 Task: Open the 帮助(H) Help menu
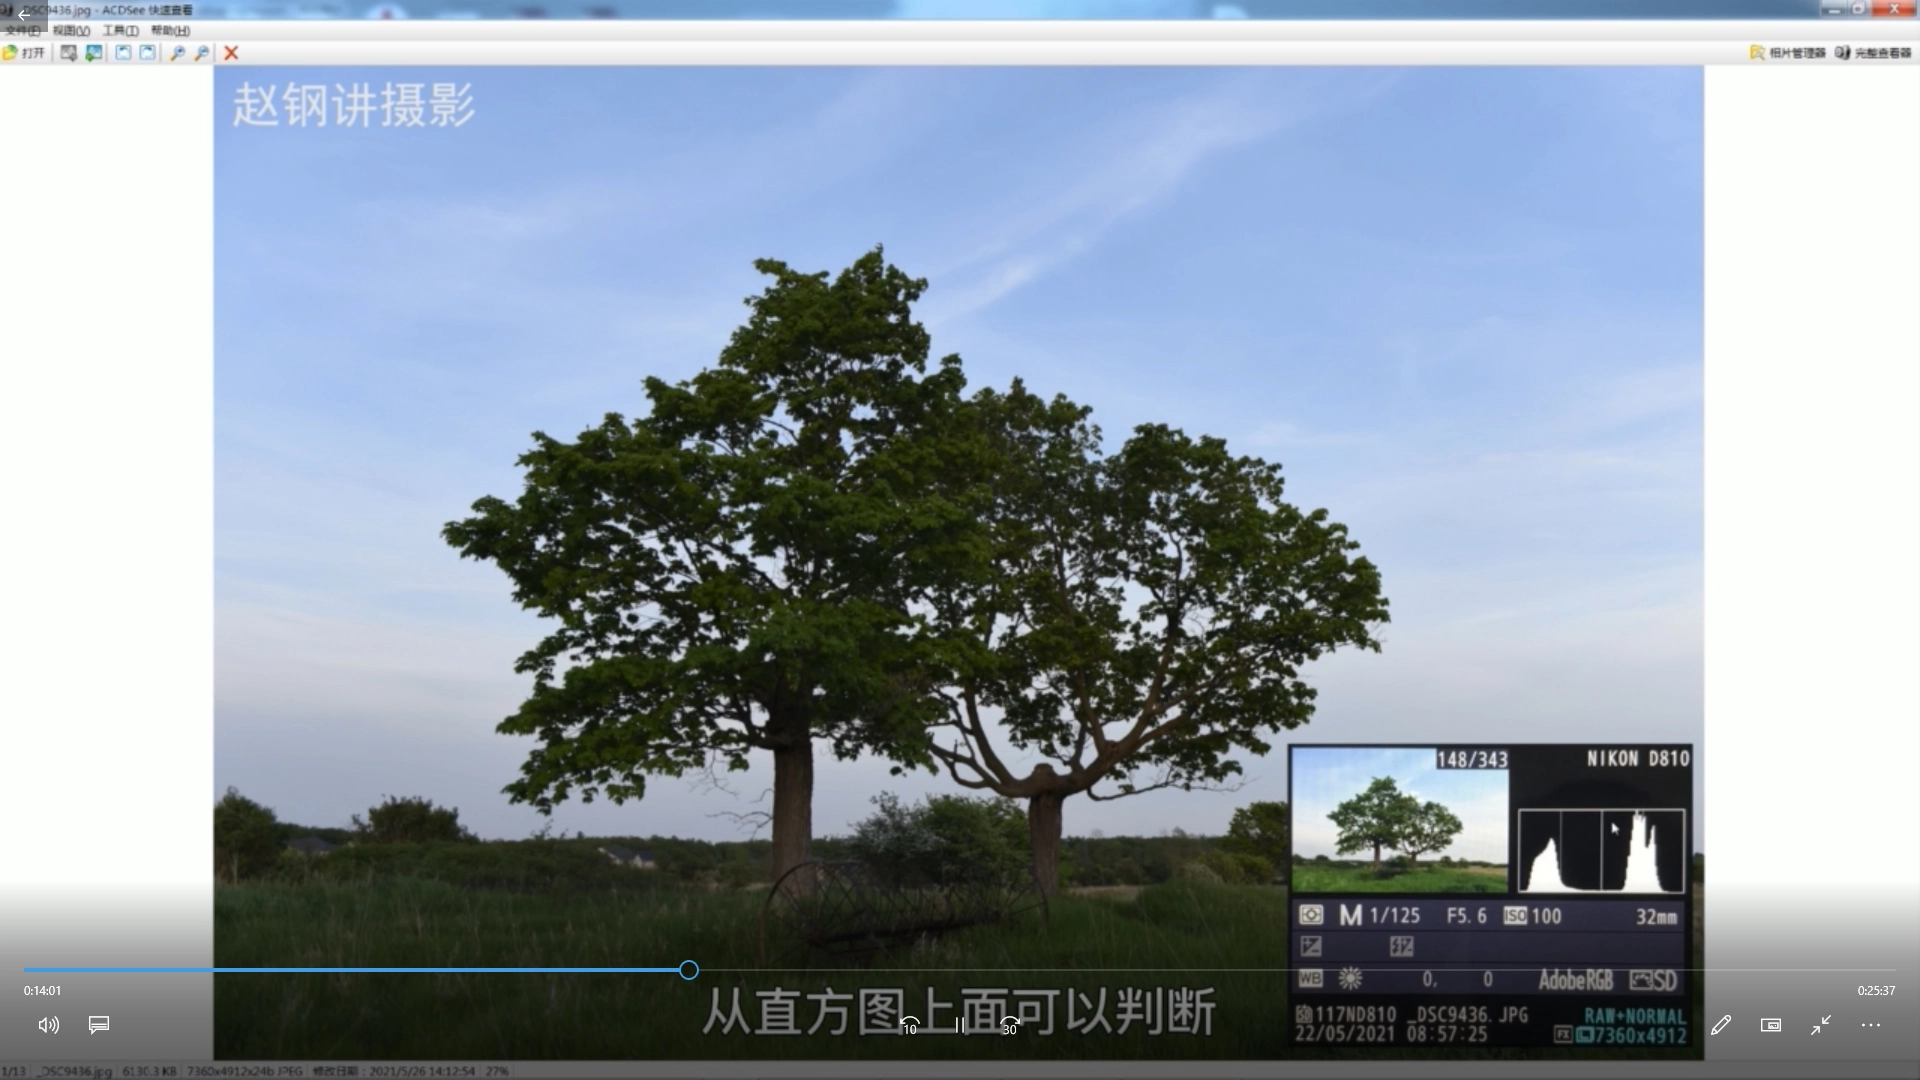170,31
